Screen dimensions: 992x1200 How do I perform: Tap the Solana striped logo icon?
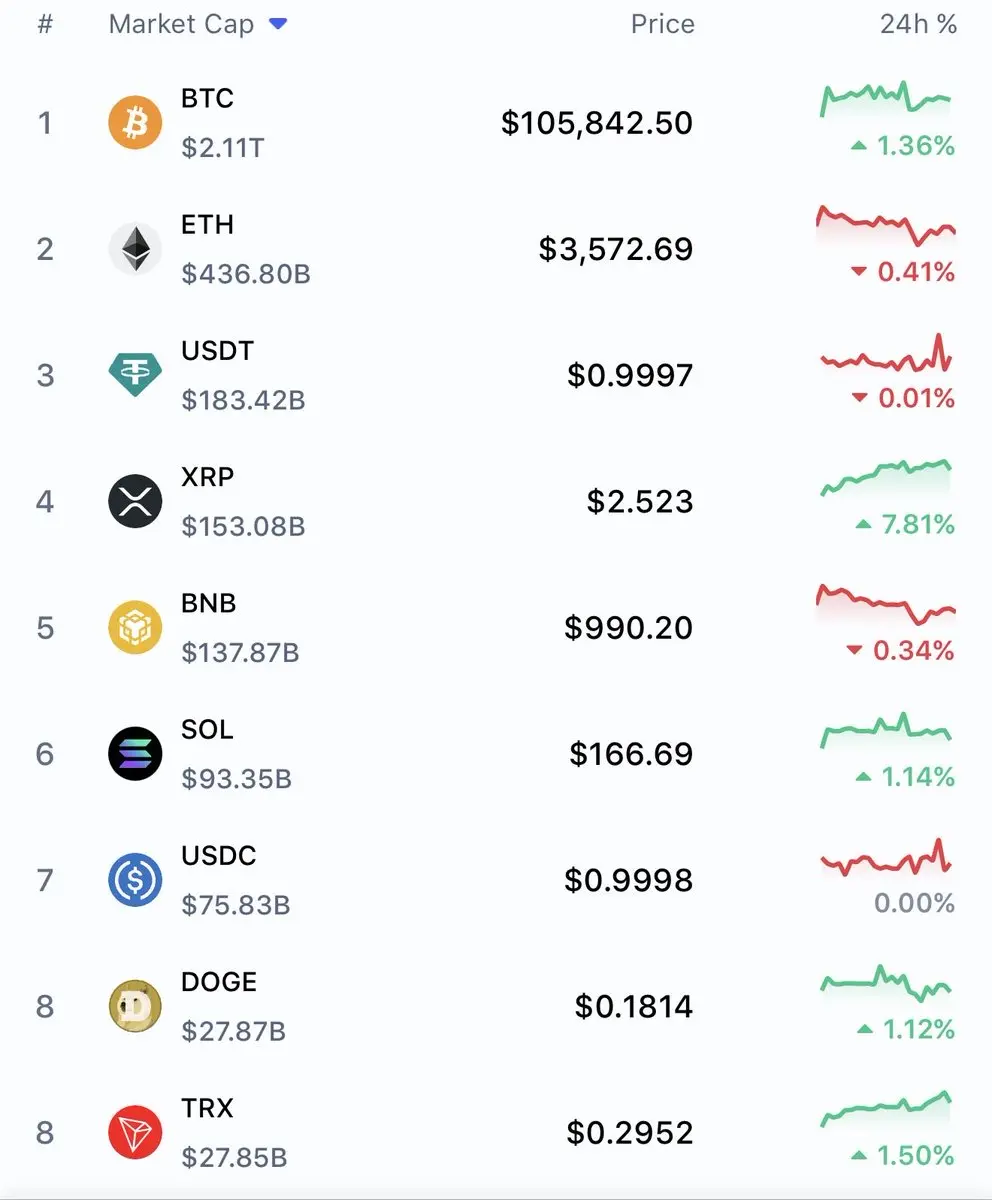tap(135, 753)
